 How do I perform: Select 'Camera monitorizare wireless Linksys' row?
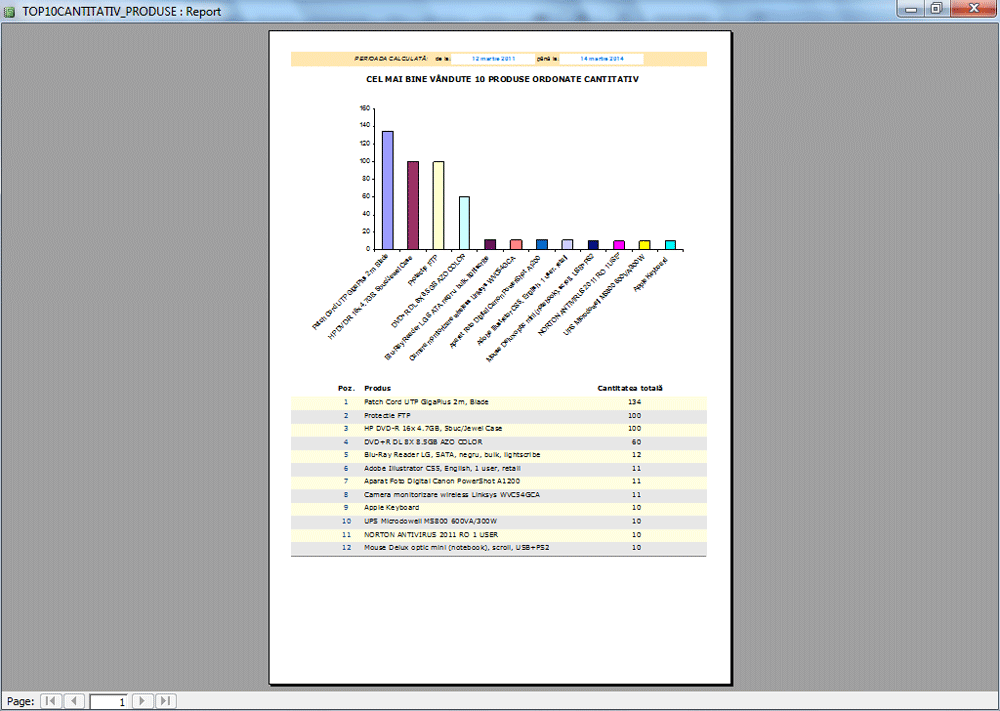pyautogui.click(x=499, y=495)
